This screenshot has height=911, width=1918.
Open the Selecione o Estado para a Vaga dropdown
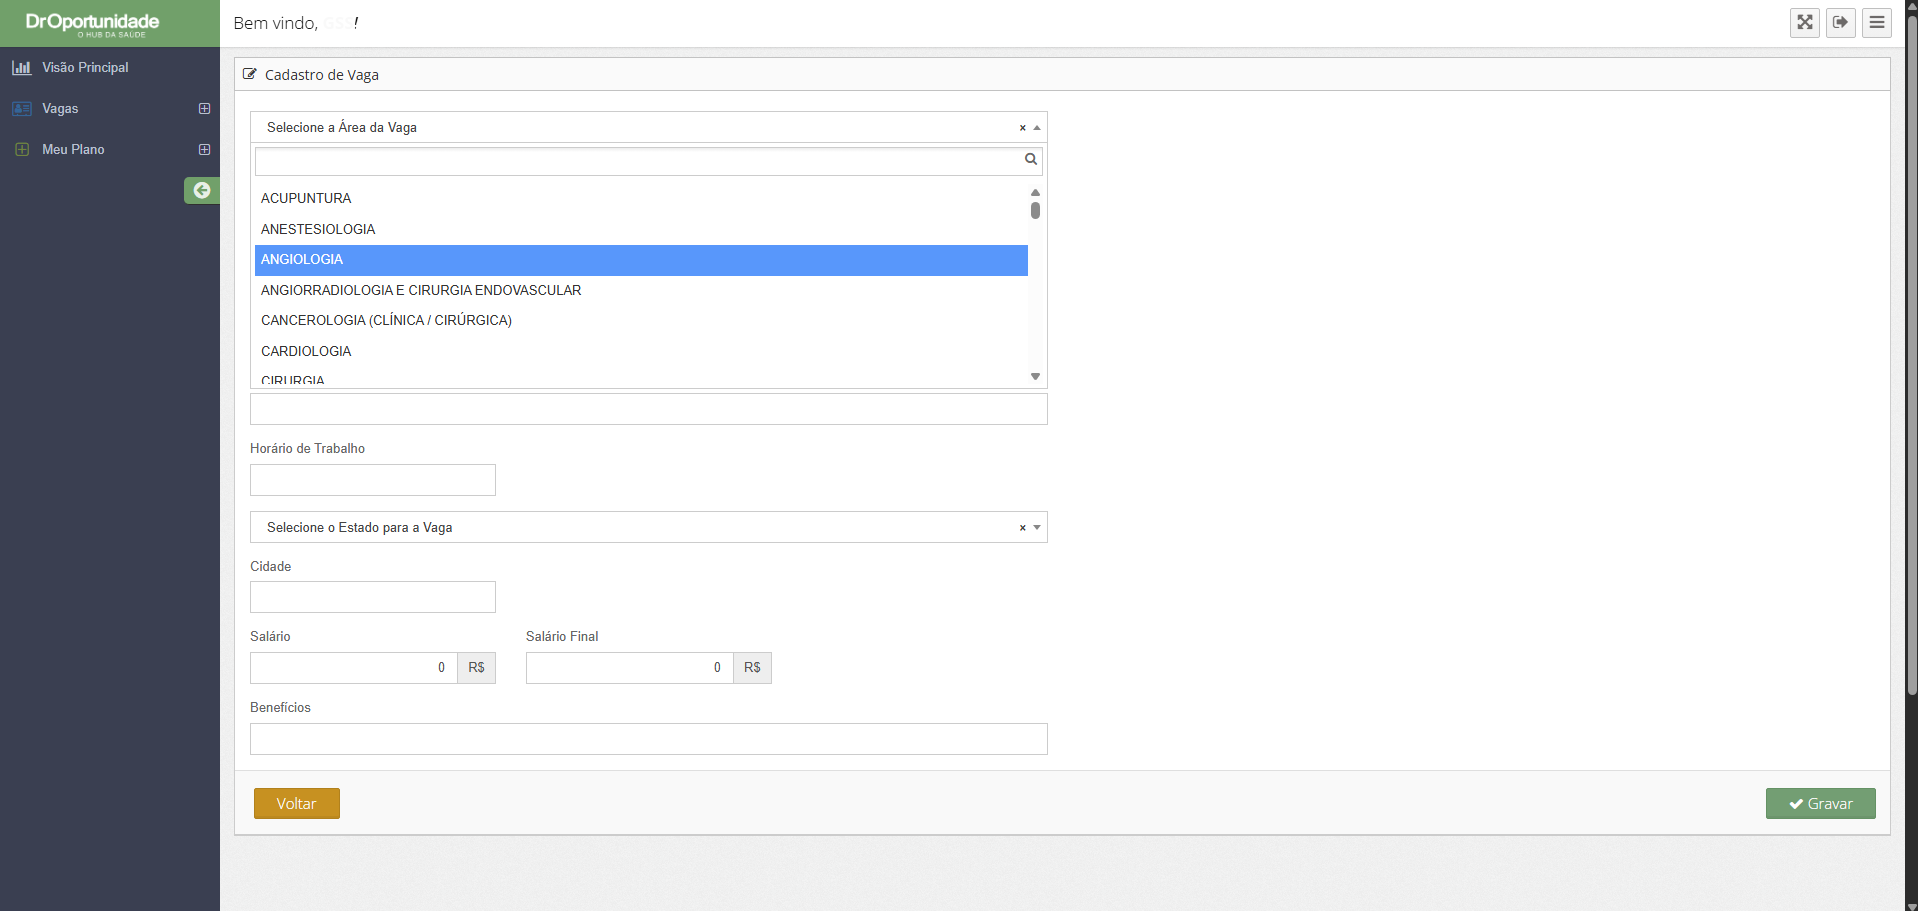pyautogui.click(x=640, y=527)
